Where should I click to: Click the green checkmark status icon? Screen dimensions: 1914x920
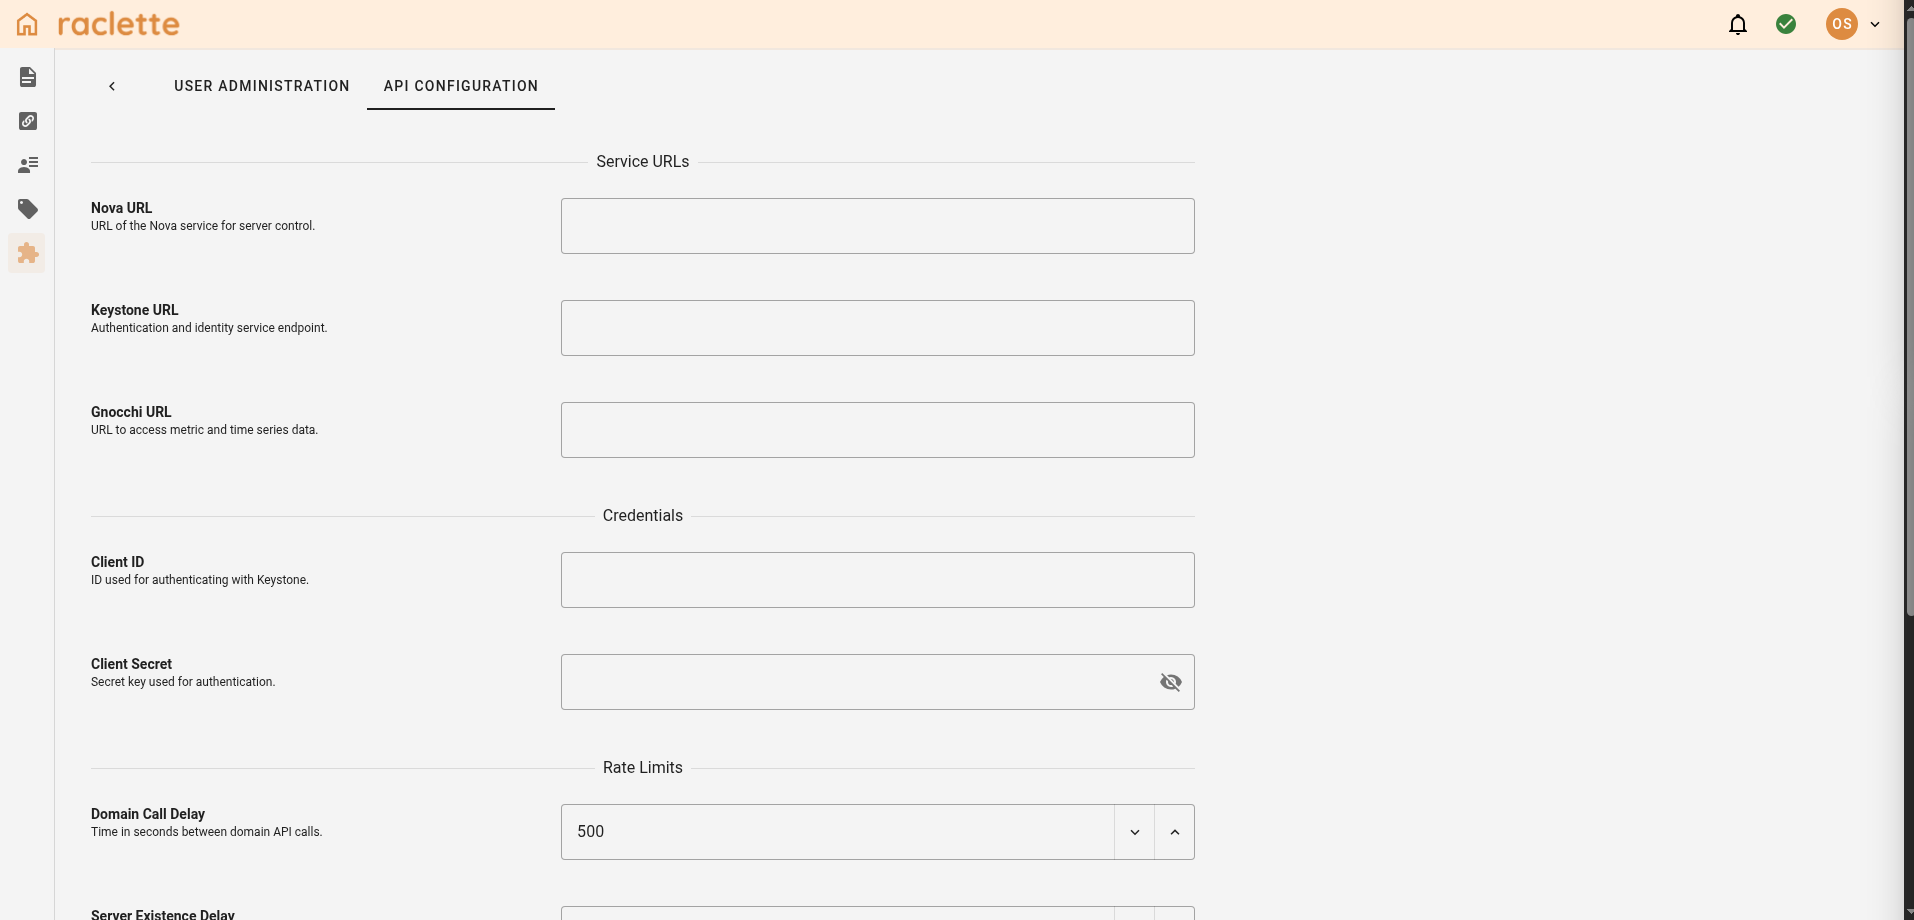[x=1787, y=24]
